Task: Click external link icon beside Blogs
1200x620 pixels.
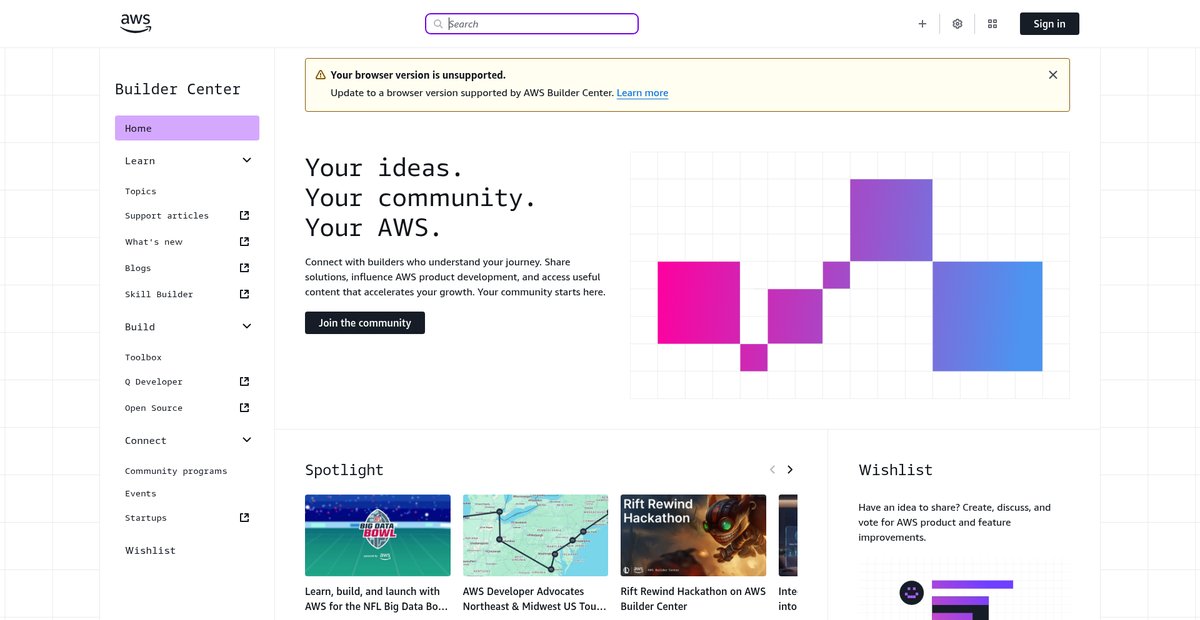Action: 244,267
